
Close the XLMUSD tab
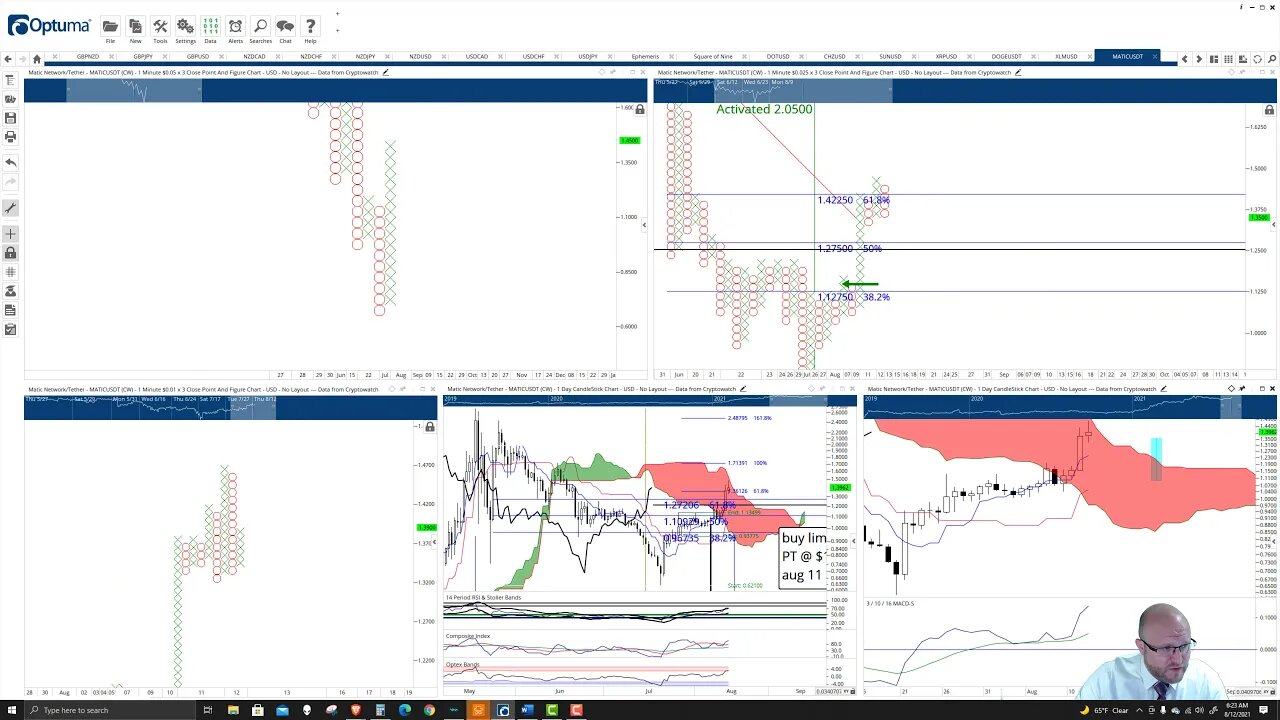point(1090,56)
